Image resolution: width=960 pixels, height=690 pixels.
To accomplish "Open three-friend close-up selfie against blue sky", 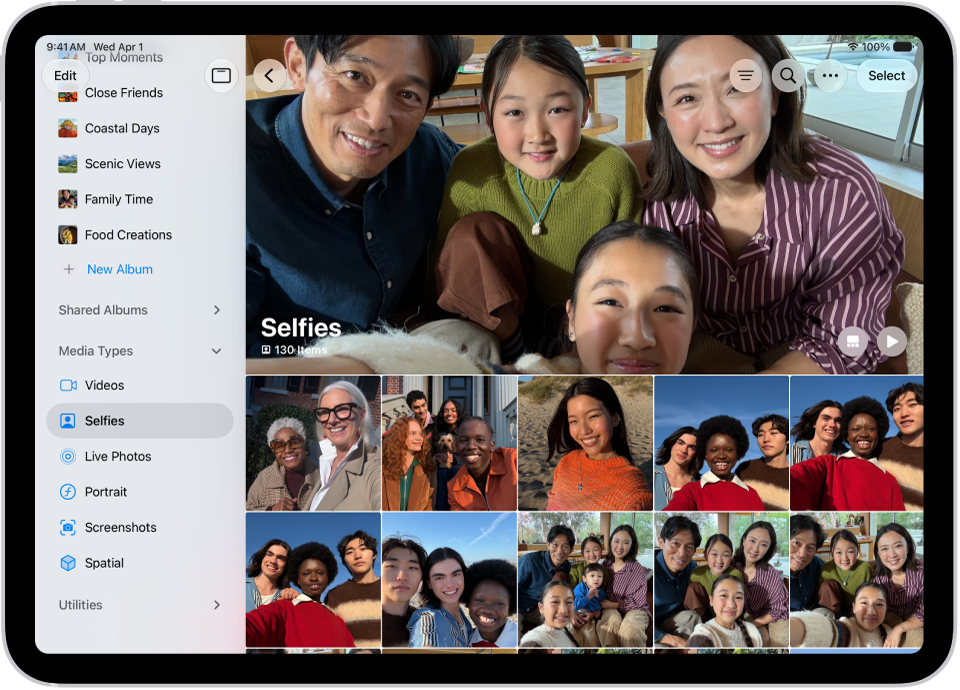I will pyautogui.click(x=449, y=580).
